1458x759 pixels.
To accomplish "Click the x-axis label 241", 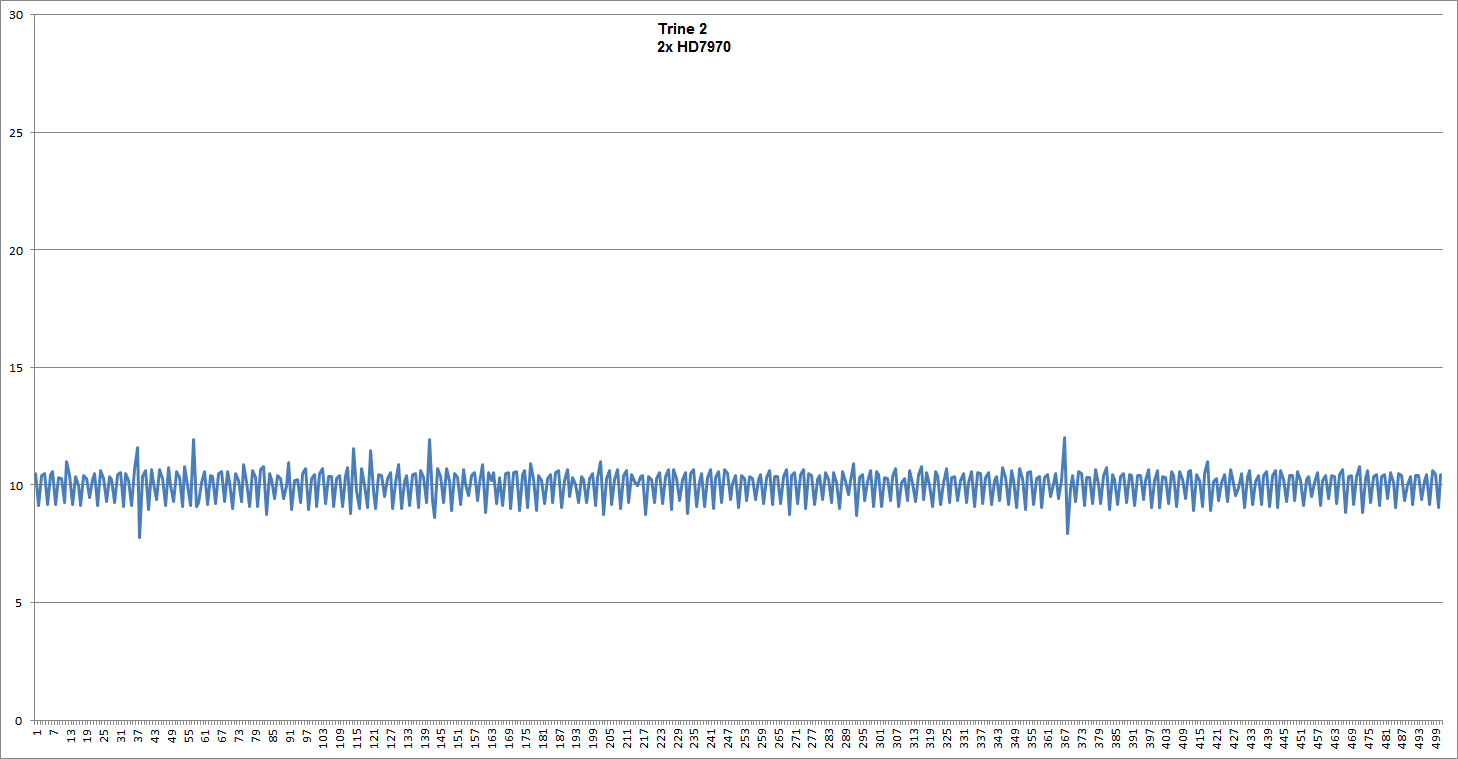I will [711, 739].
